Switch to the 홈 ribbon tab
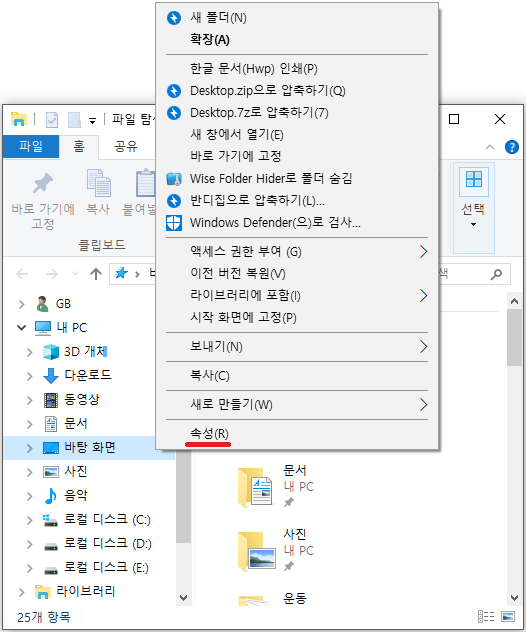 [79, 146]
